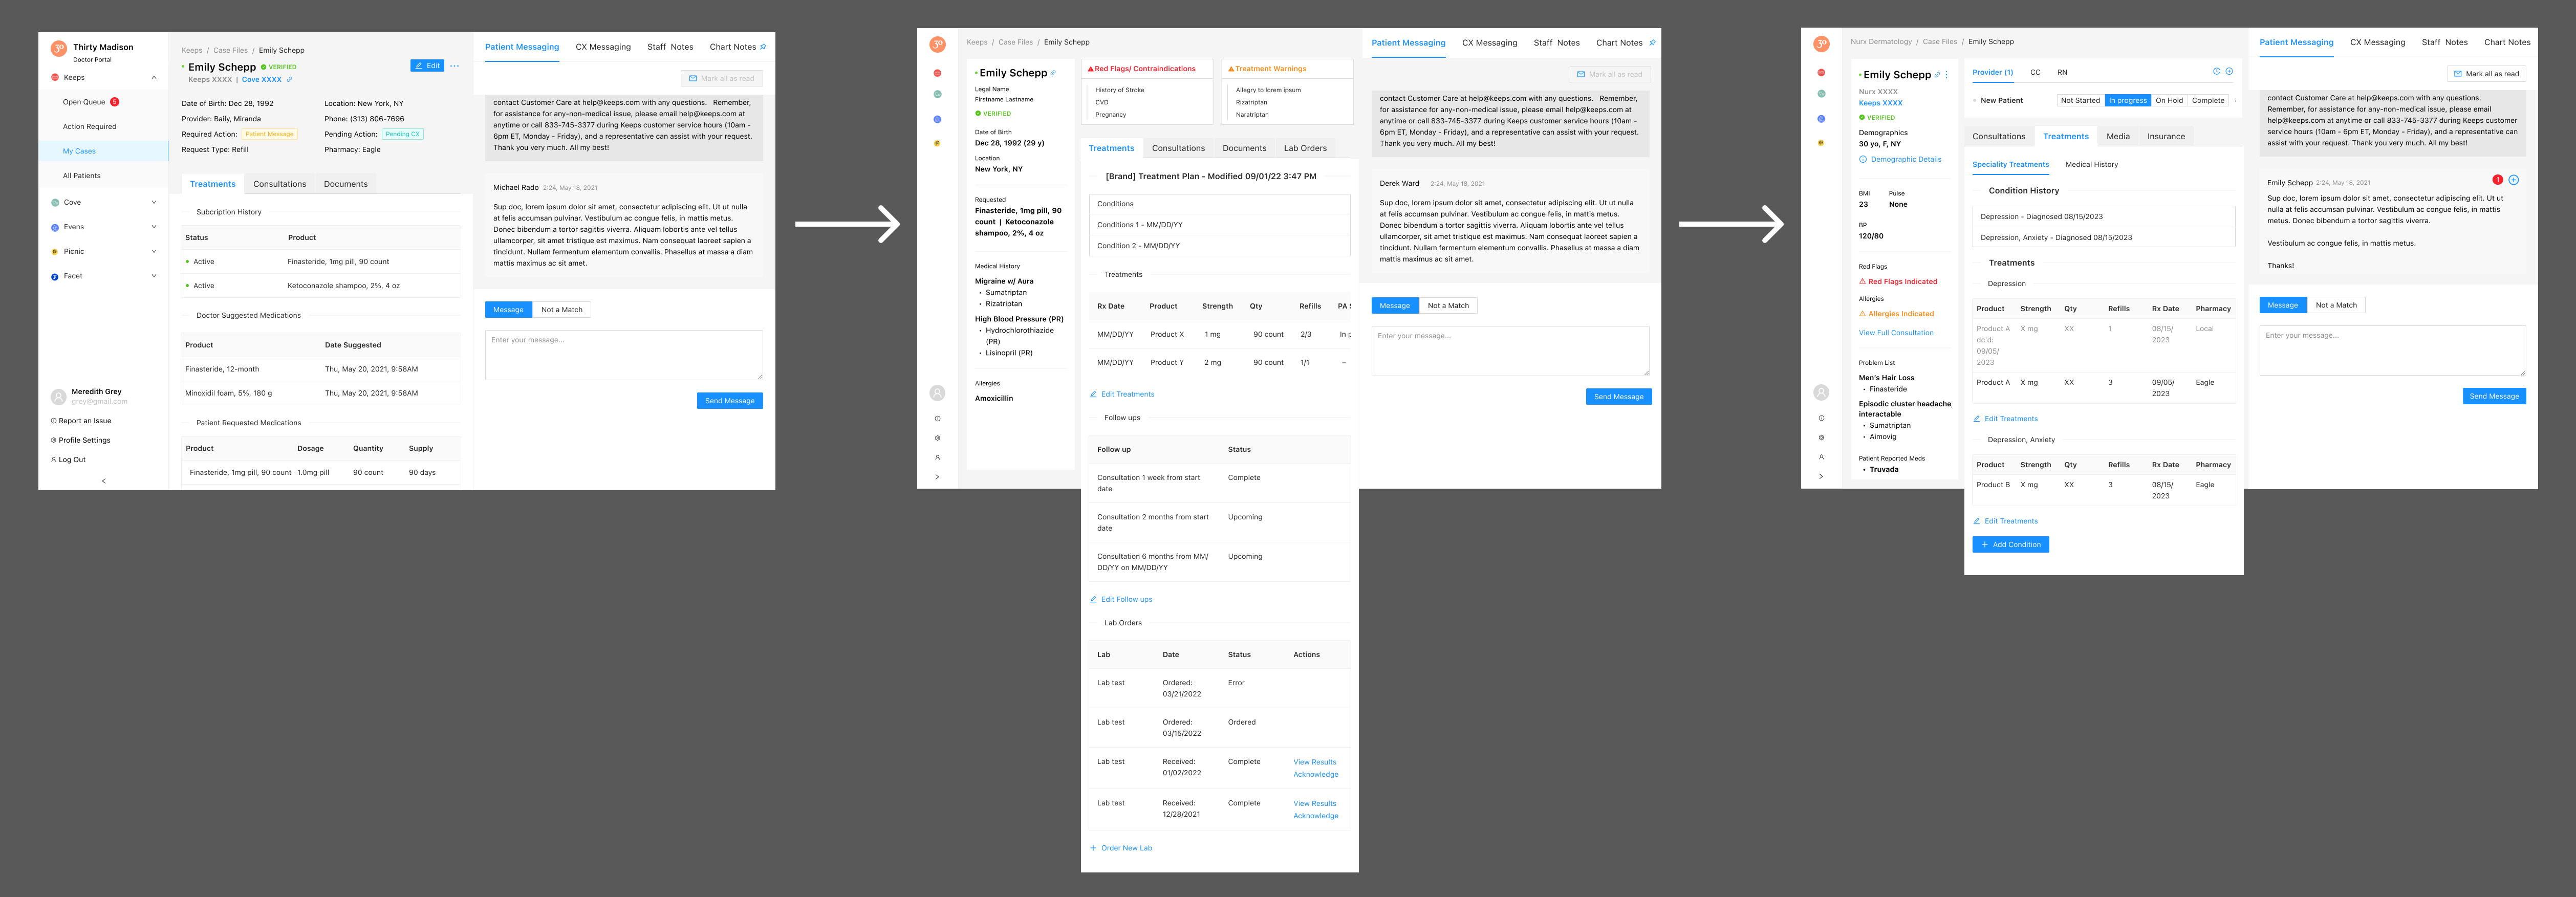The image size is (2576, 897).
Task: Expand third screen's sidebar with right chevron
Action: (1821, 476)
